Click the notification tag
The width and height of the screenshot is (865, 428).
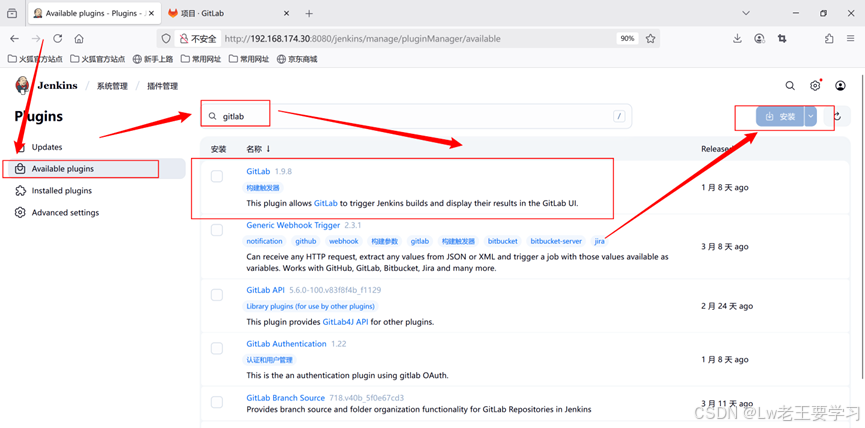coord(264,241)
